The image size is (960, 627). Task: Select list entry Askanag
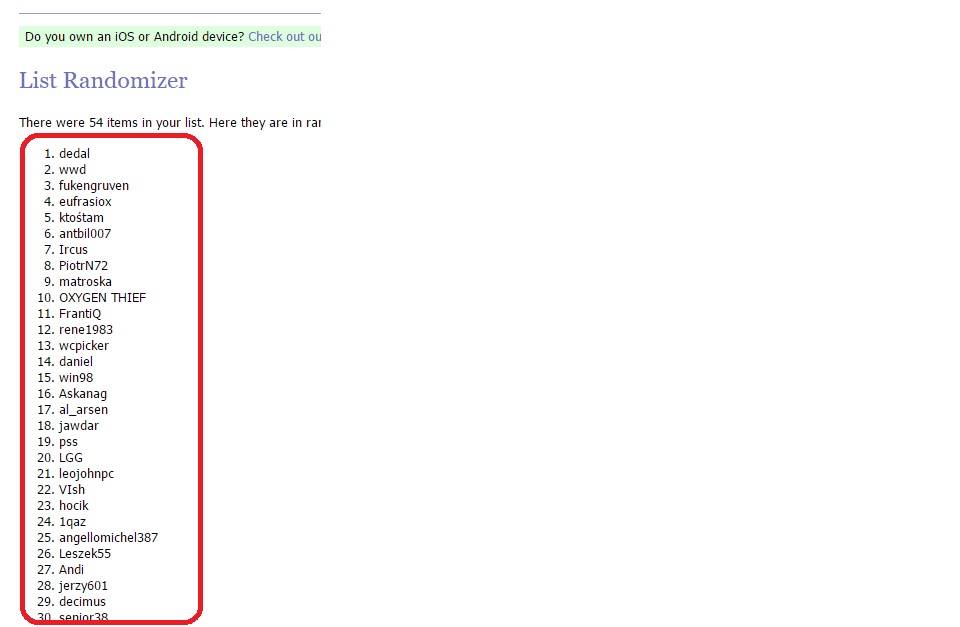point(83,394)
